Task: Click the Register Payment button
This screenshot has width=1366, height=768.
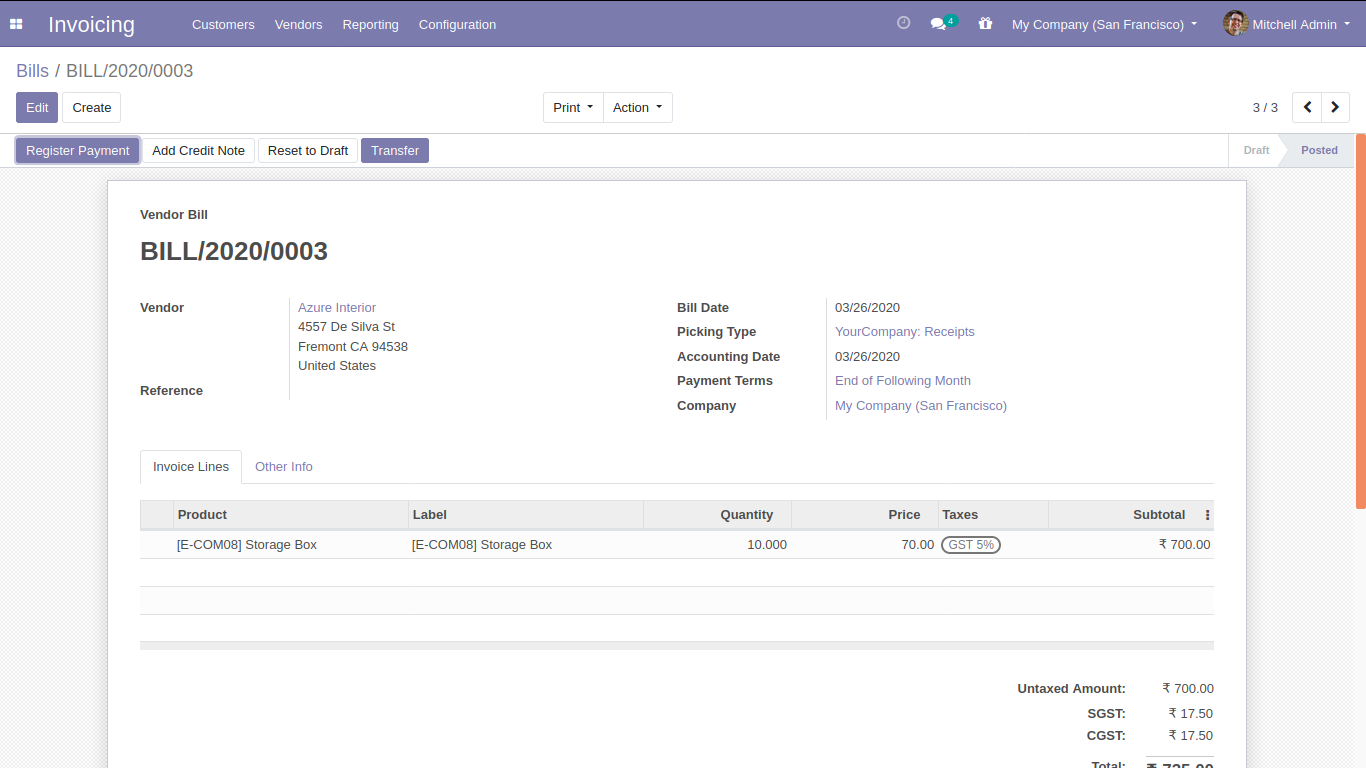Action: 78,150
